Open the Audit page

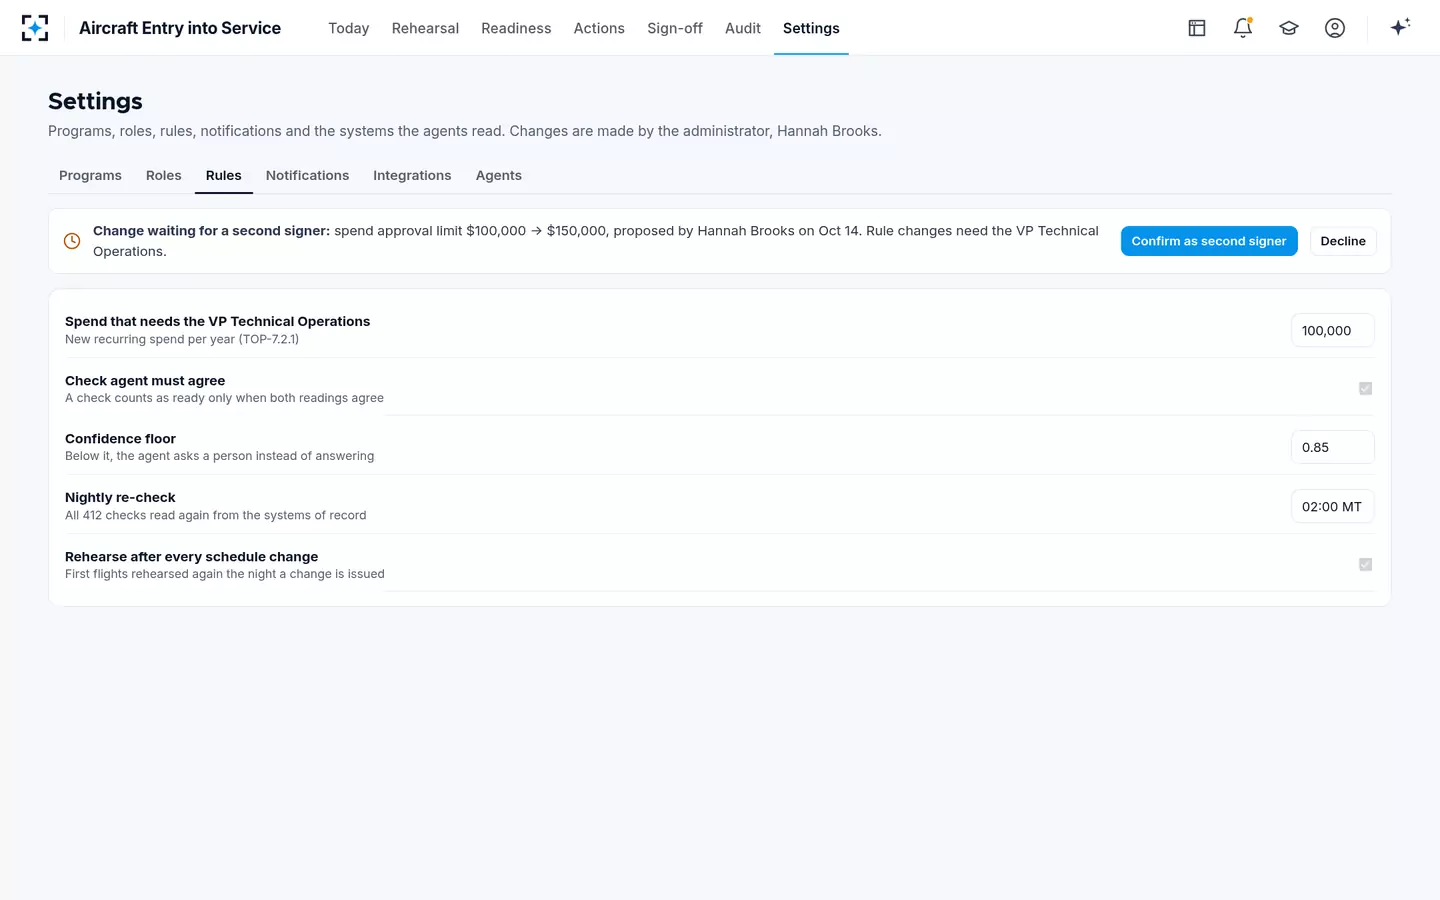point(743,28)
